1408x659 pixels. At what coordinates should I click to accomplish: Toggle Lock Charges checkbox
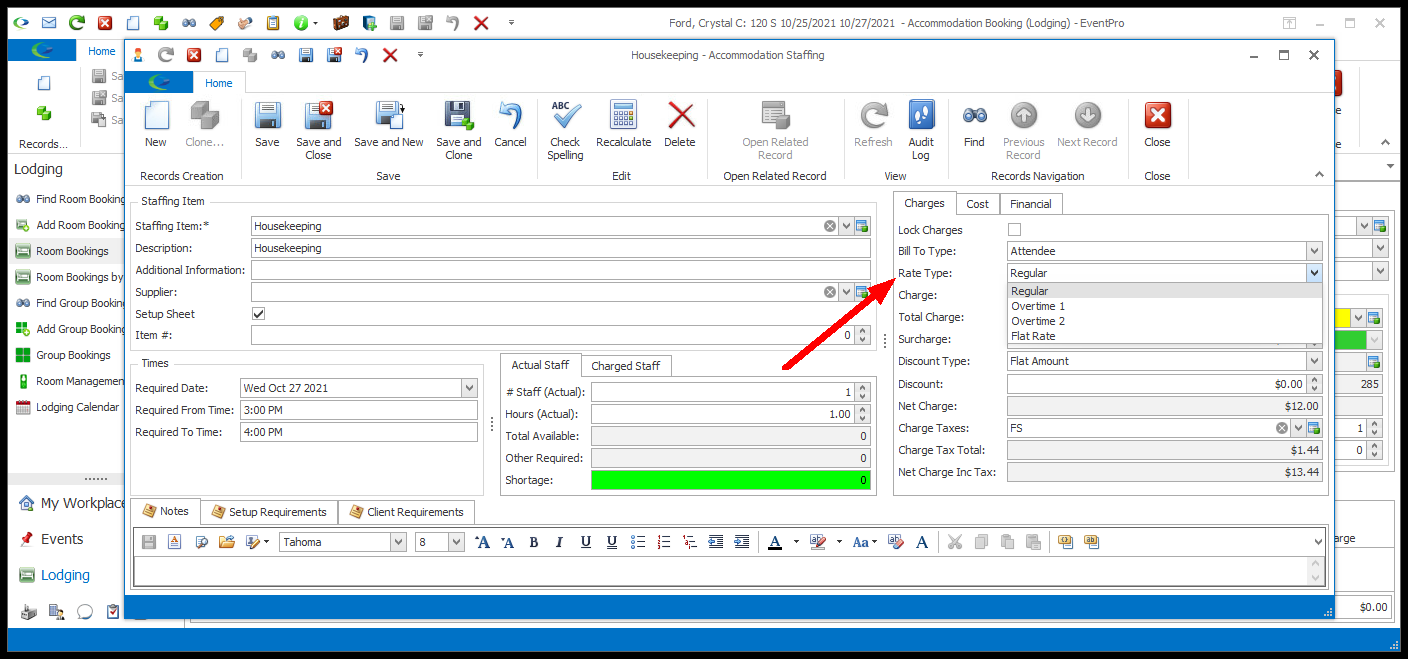pos(1015,230)
